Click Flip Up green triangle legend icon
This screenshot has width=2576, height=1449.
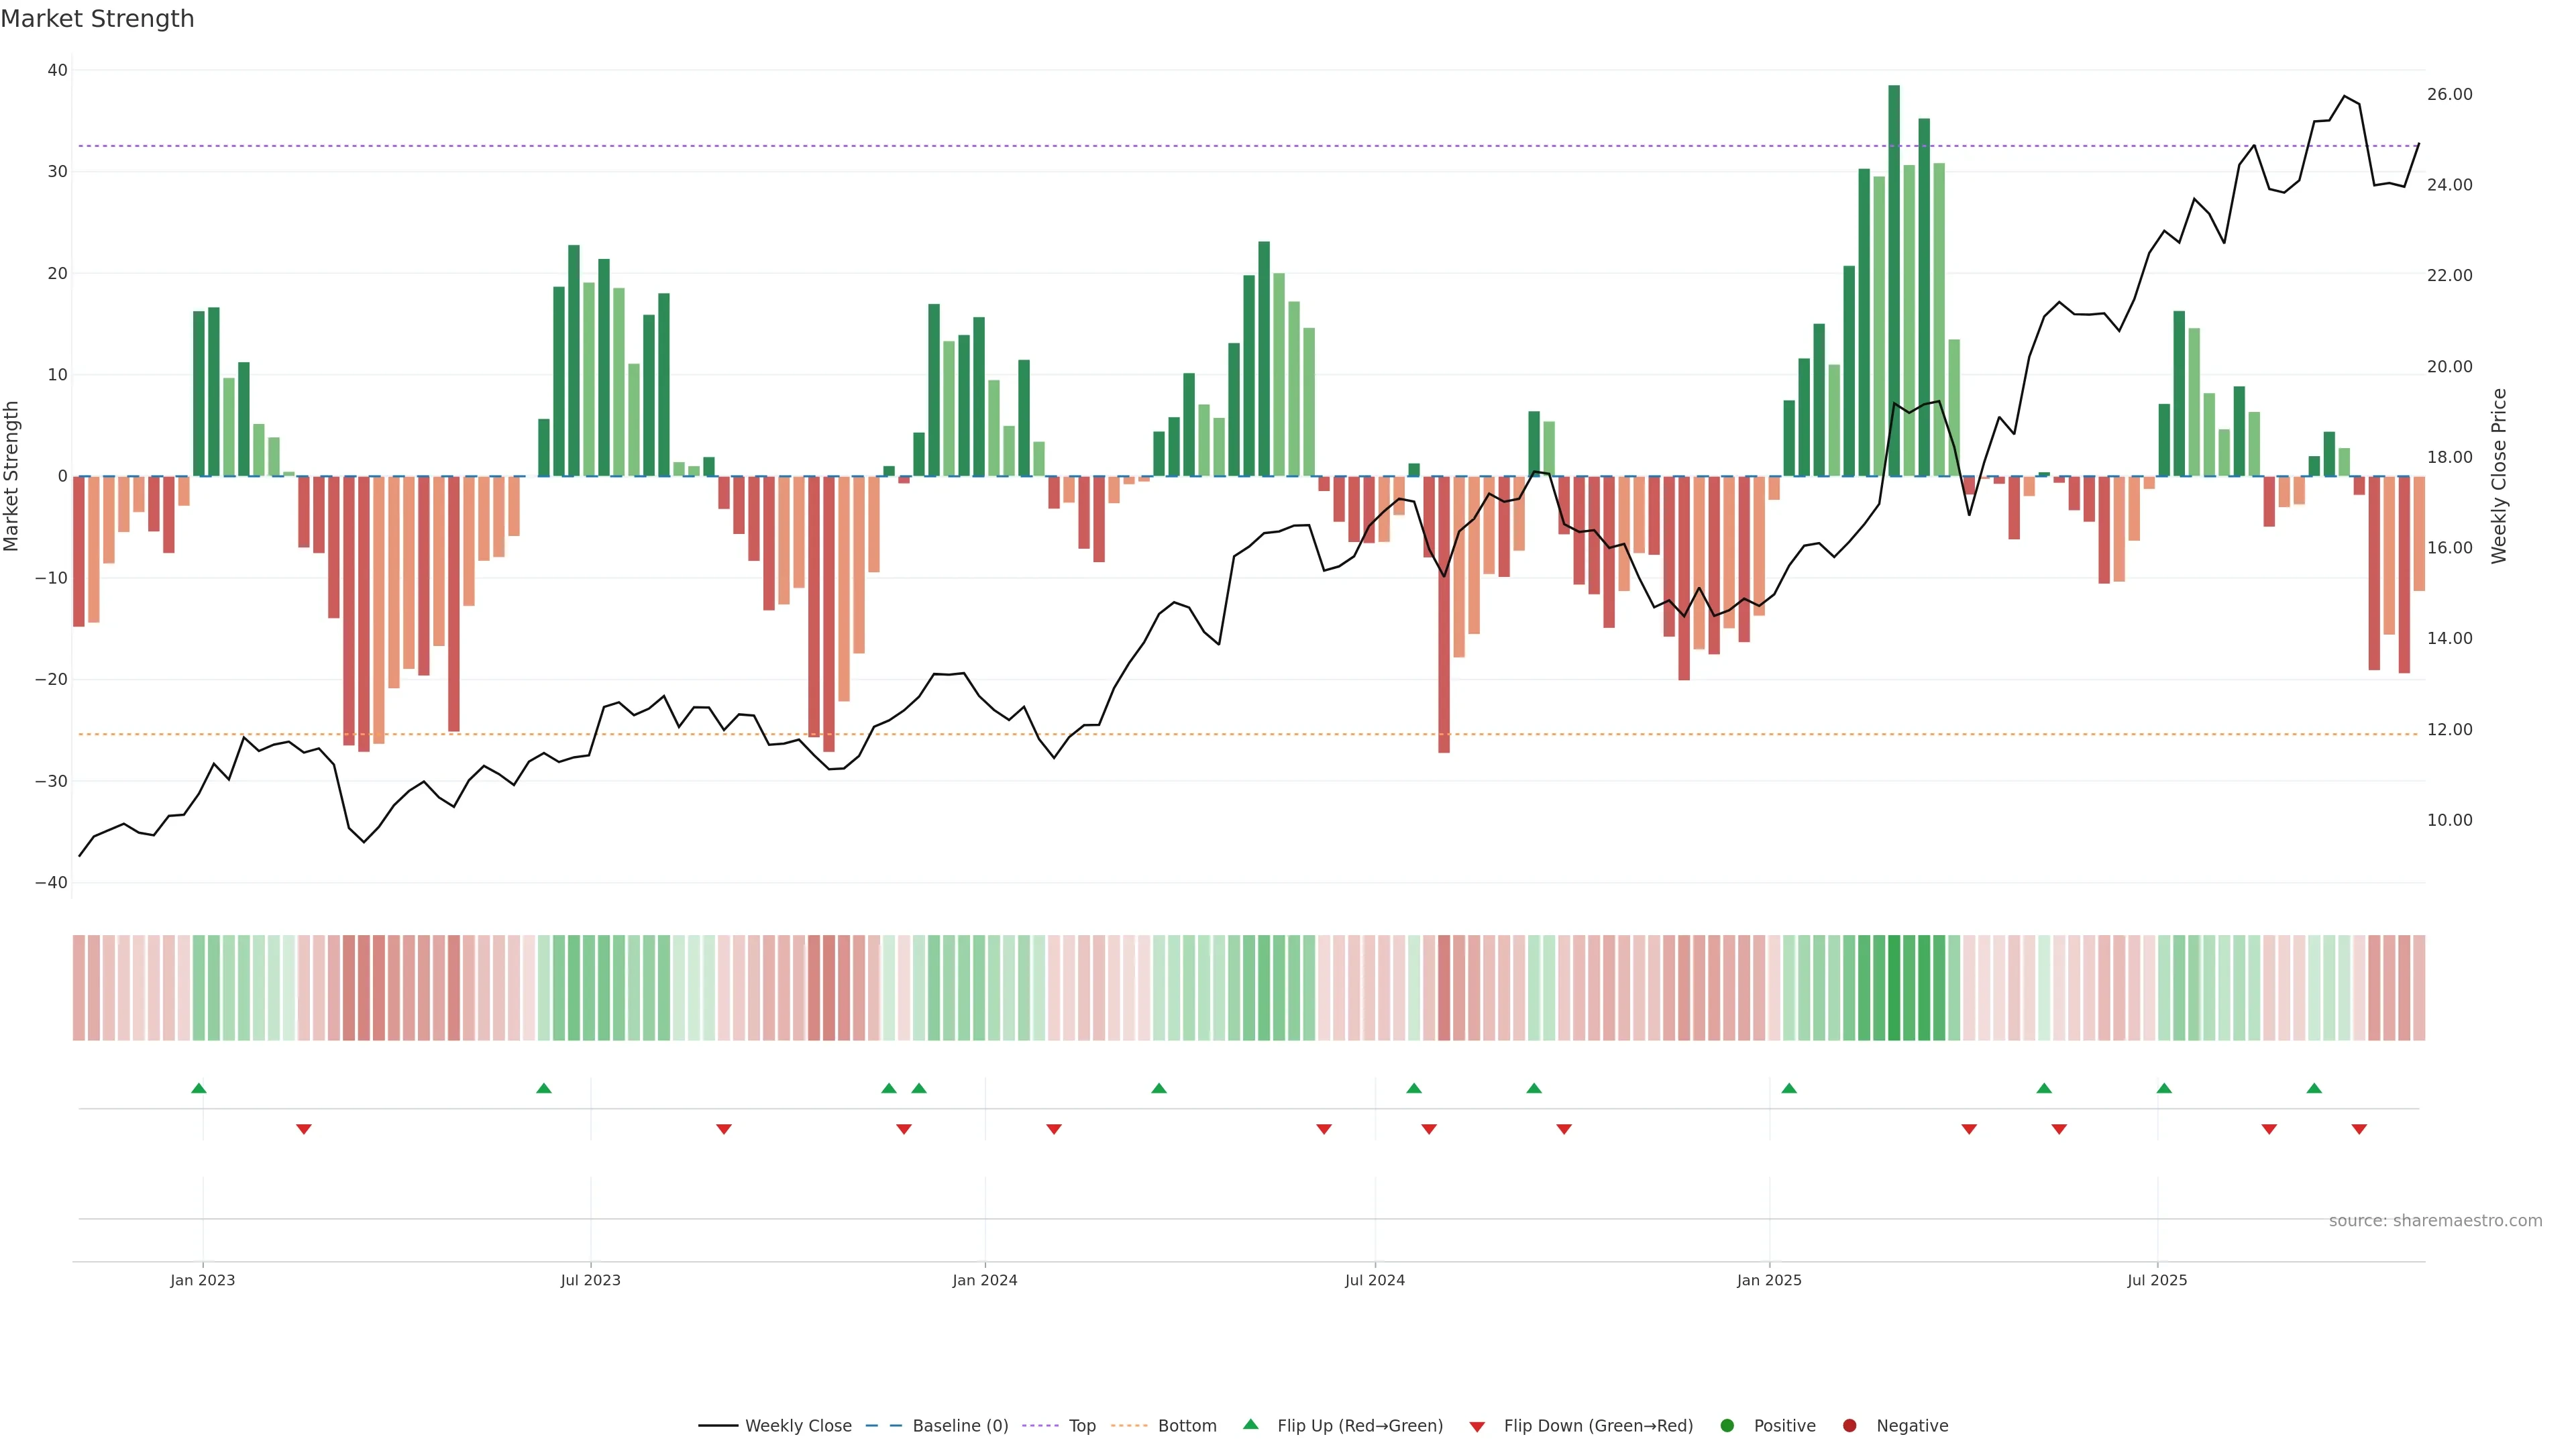(1250, 1424)
